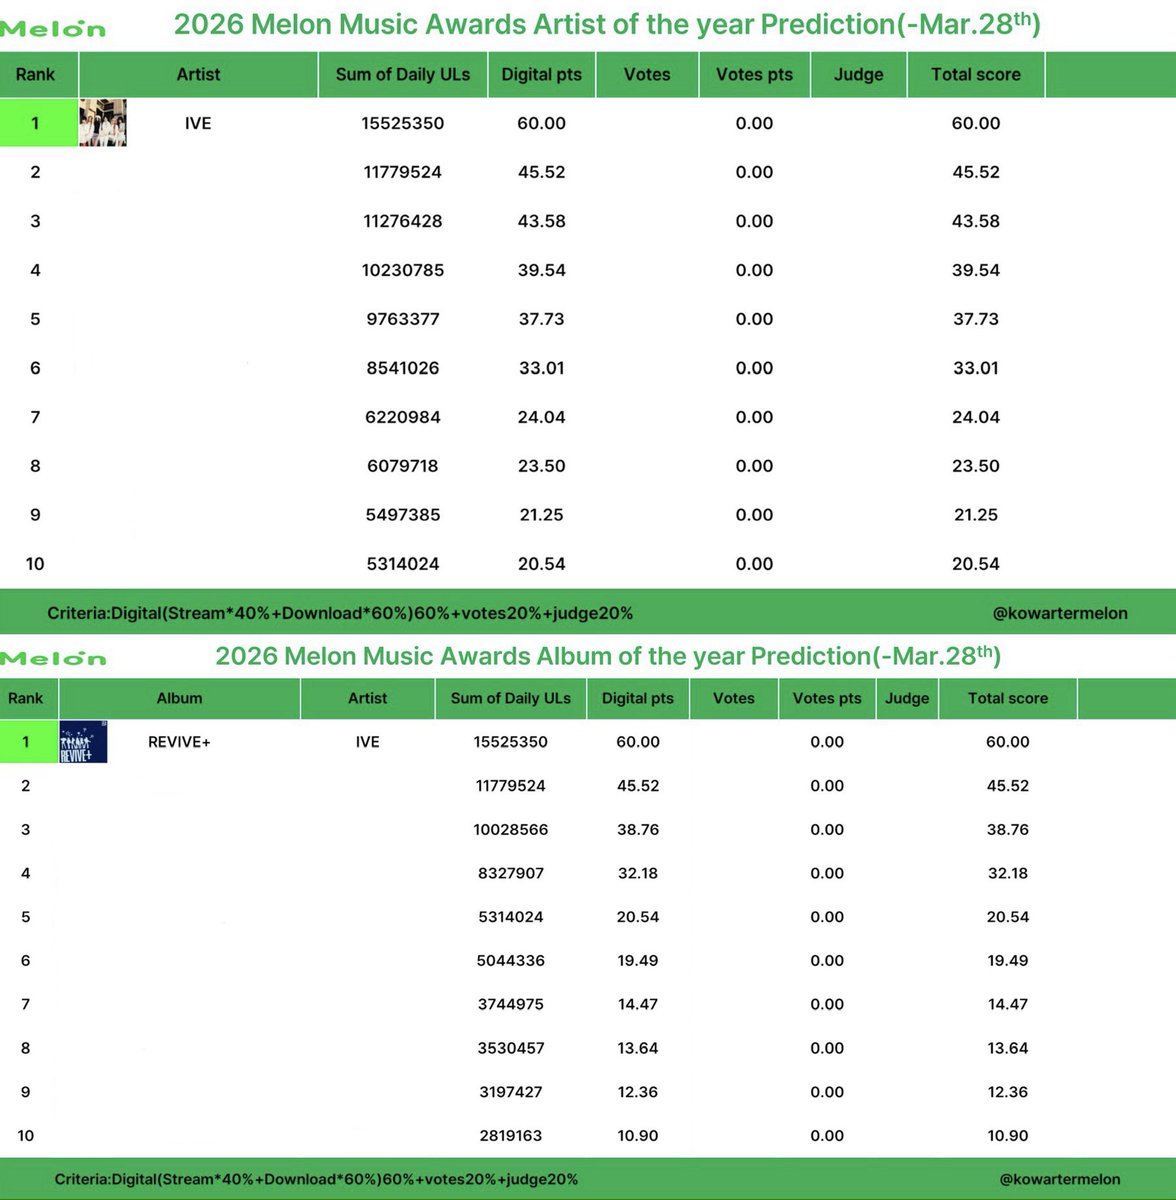Viewport: 1176px width, 1200px height.
Task: Click 19.49 in the Total score column
Action: (x=1008, y=960)
